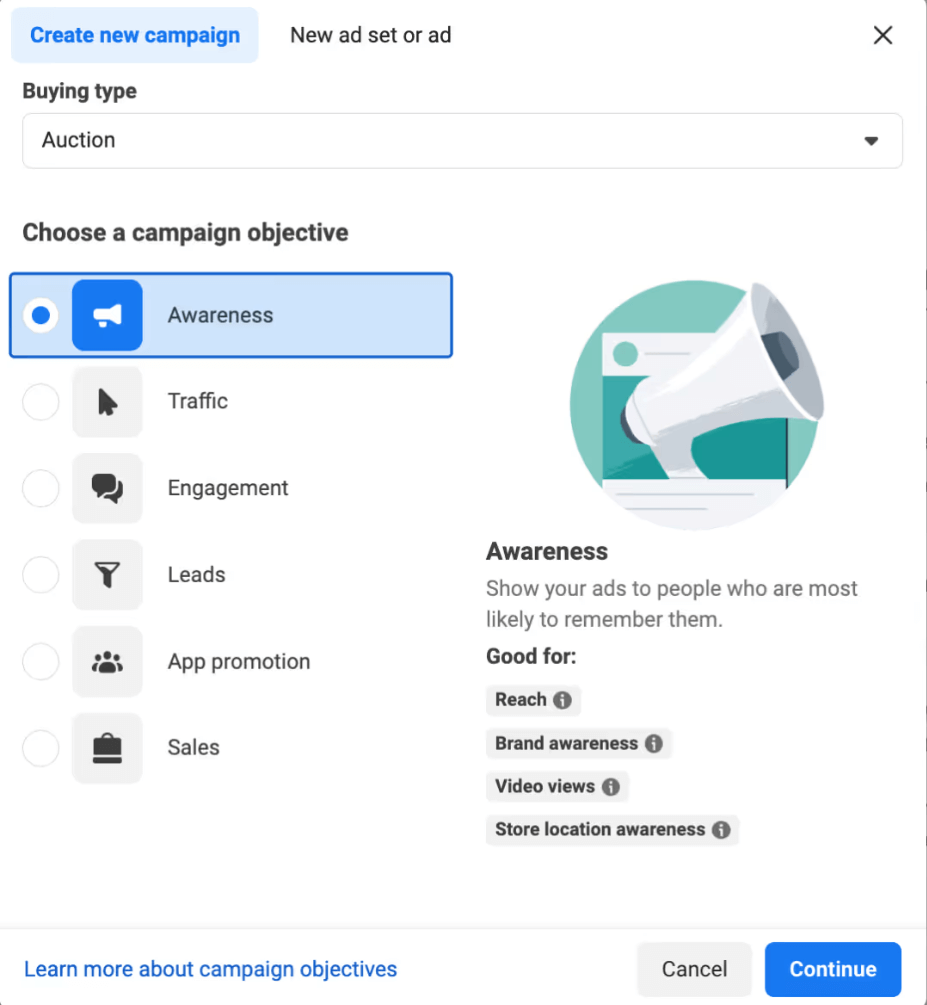Click the Engagement chat bubbles icon
The height and width of the screenshot is (1005, 927).
107,488
